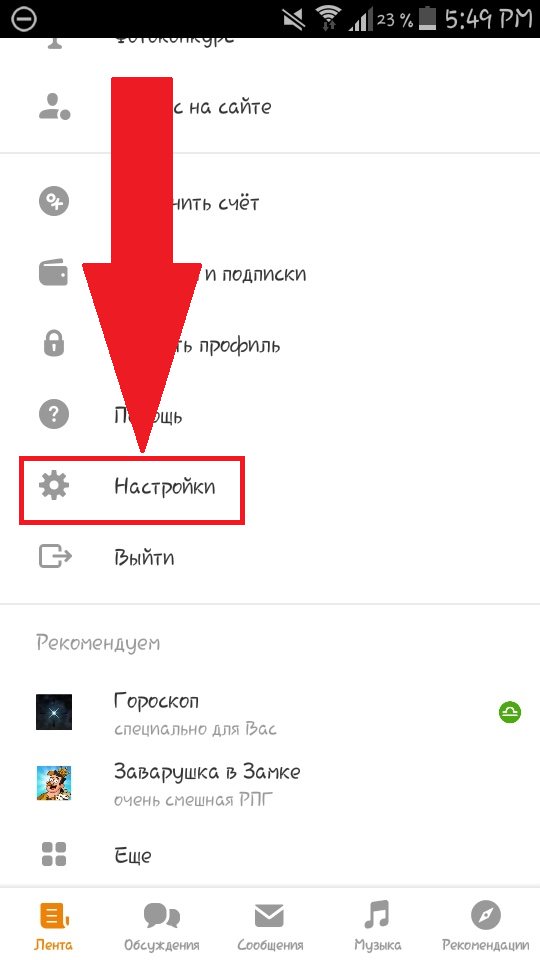Open the Гороскоп thumbnail image
The image size is (540, 960).
(54, 712)
